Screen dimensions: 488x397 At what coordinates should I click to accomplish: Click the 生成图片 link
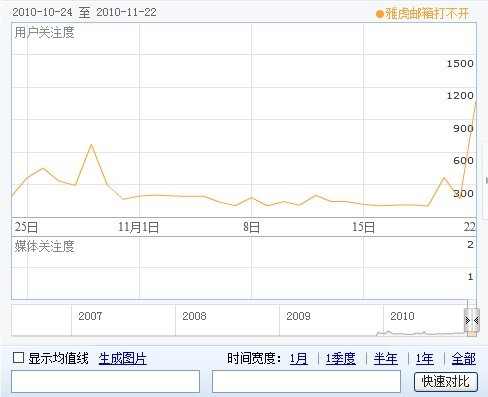click(122, 359)
